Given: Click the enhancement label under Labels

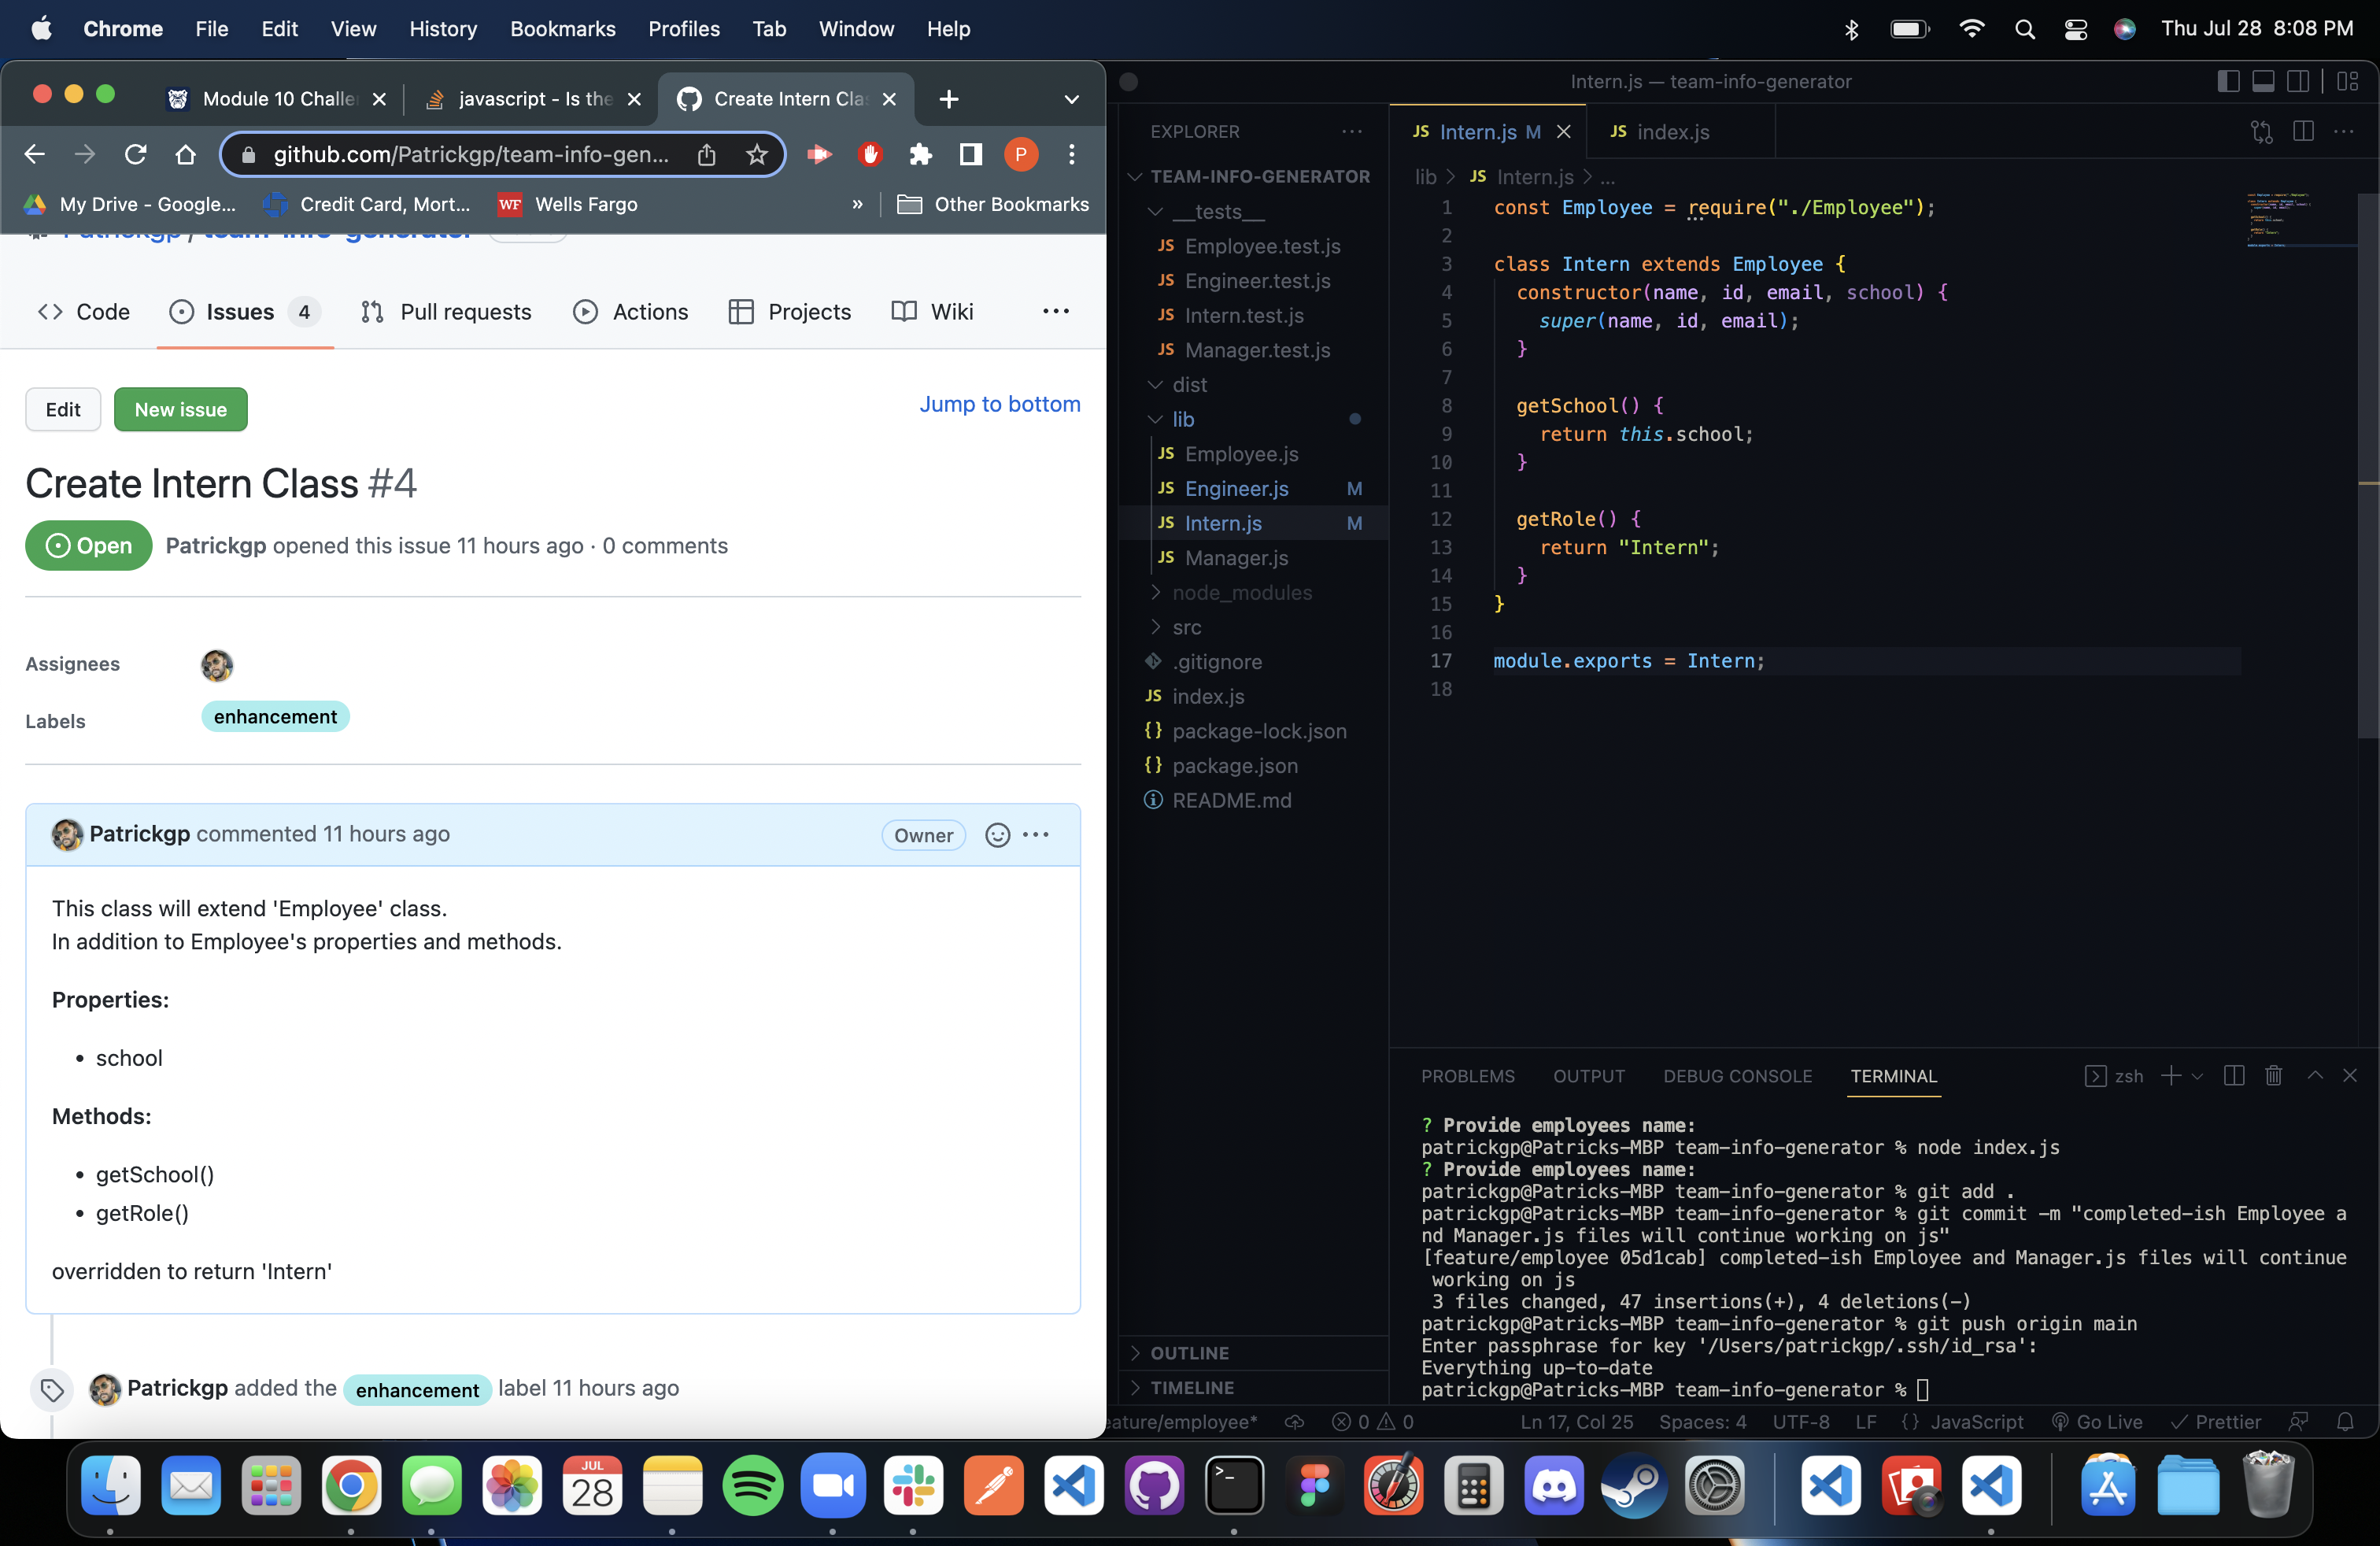Looking at the screenshot, I should (x=275, y=716).
